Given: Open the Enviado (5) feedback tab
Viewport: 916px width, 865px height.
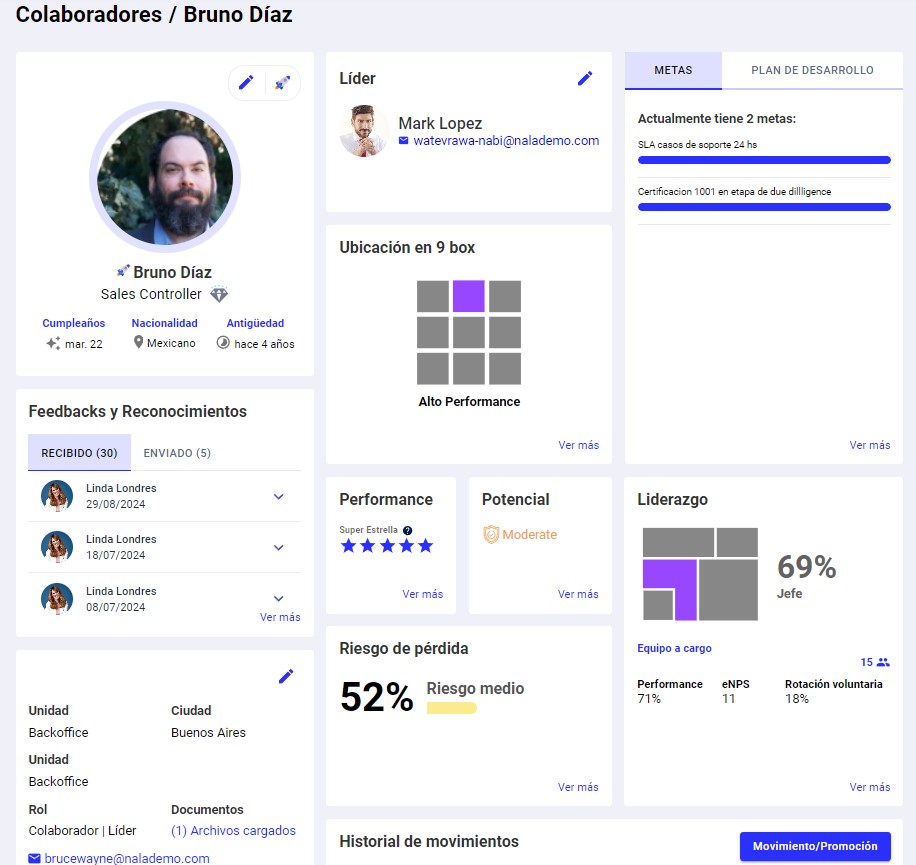Looking at the screenshot, I should click(177, 453).
